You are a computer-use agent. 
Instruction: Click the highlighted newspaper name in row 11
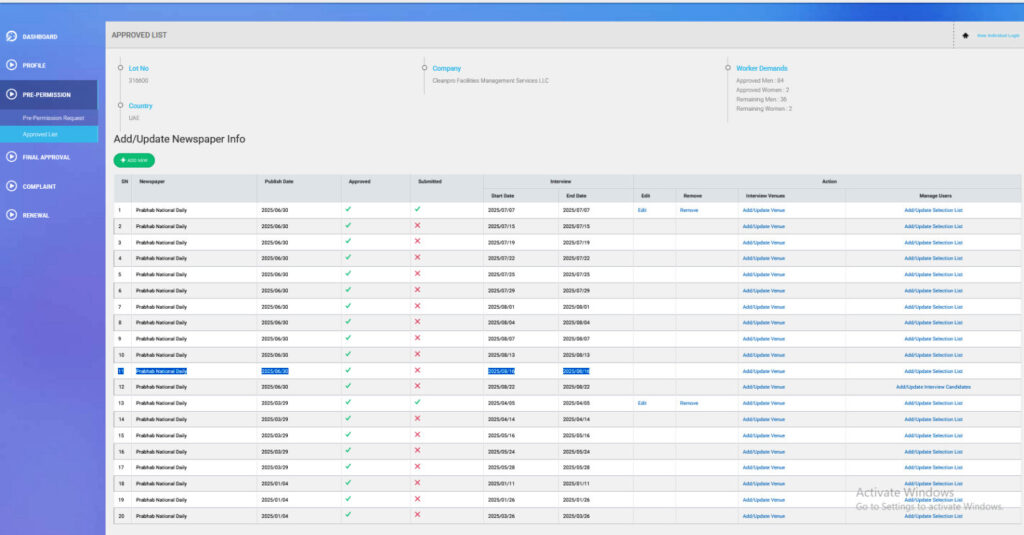coord(161,371)
